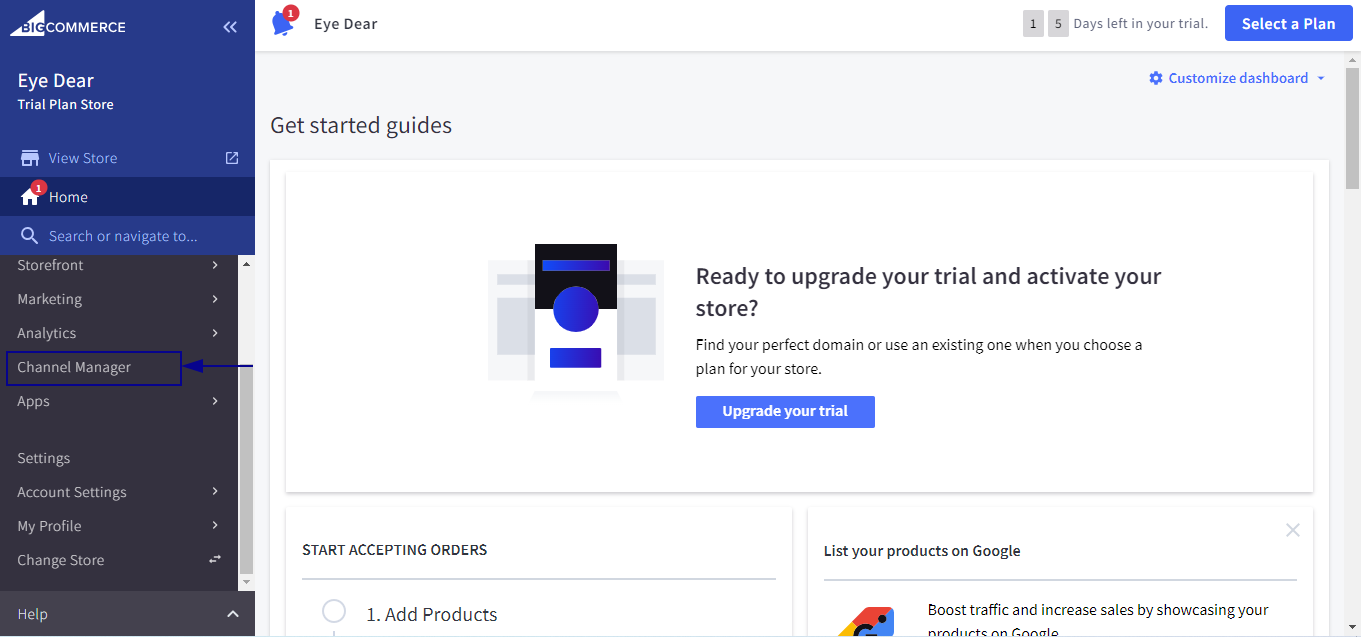Click the Select a Plan button
This screenshot has width=1361, height=637.
click(1288, 24)
